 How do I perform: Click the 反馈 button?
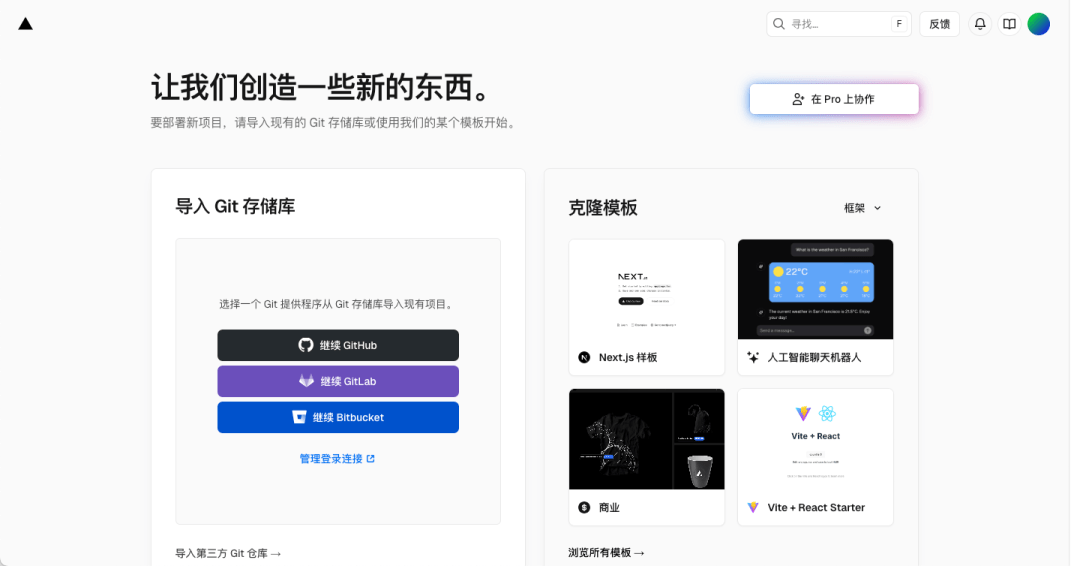(x=939, y=24)
